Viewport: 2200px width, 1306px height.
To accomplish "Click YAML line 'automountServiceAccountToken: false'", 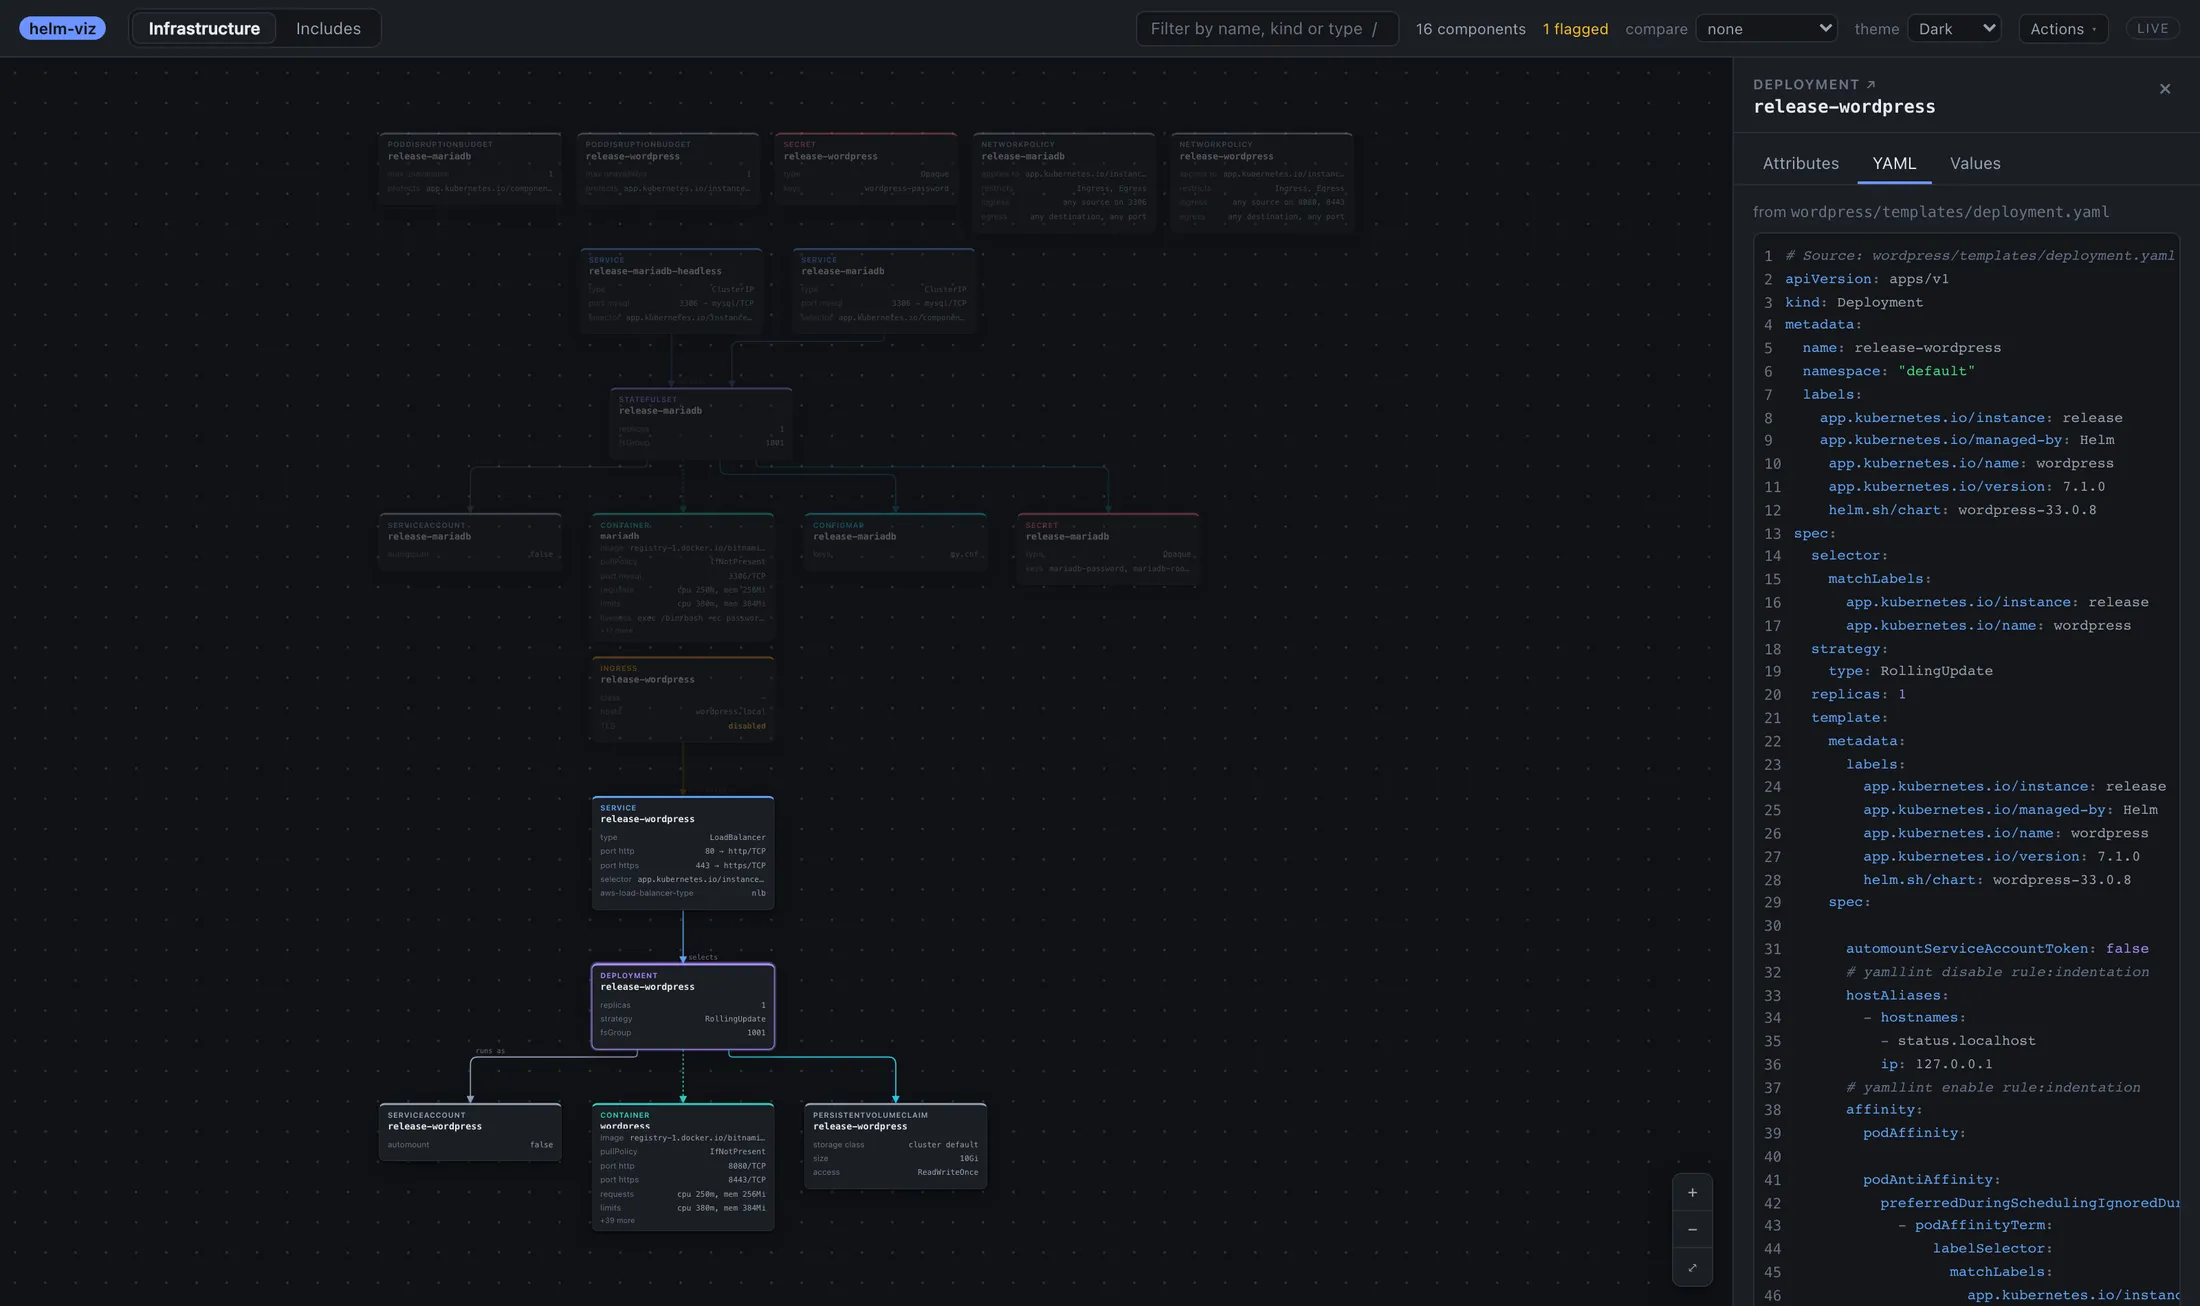I will click(1996, 948).
